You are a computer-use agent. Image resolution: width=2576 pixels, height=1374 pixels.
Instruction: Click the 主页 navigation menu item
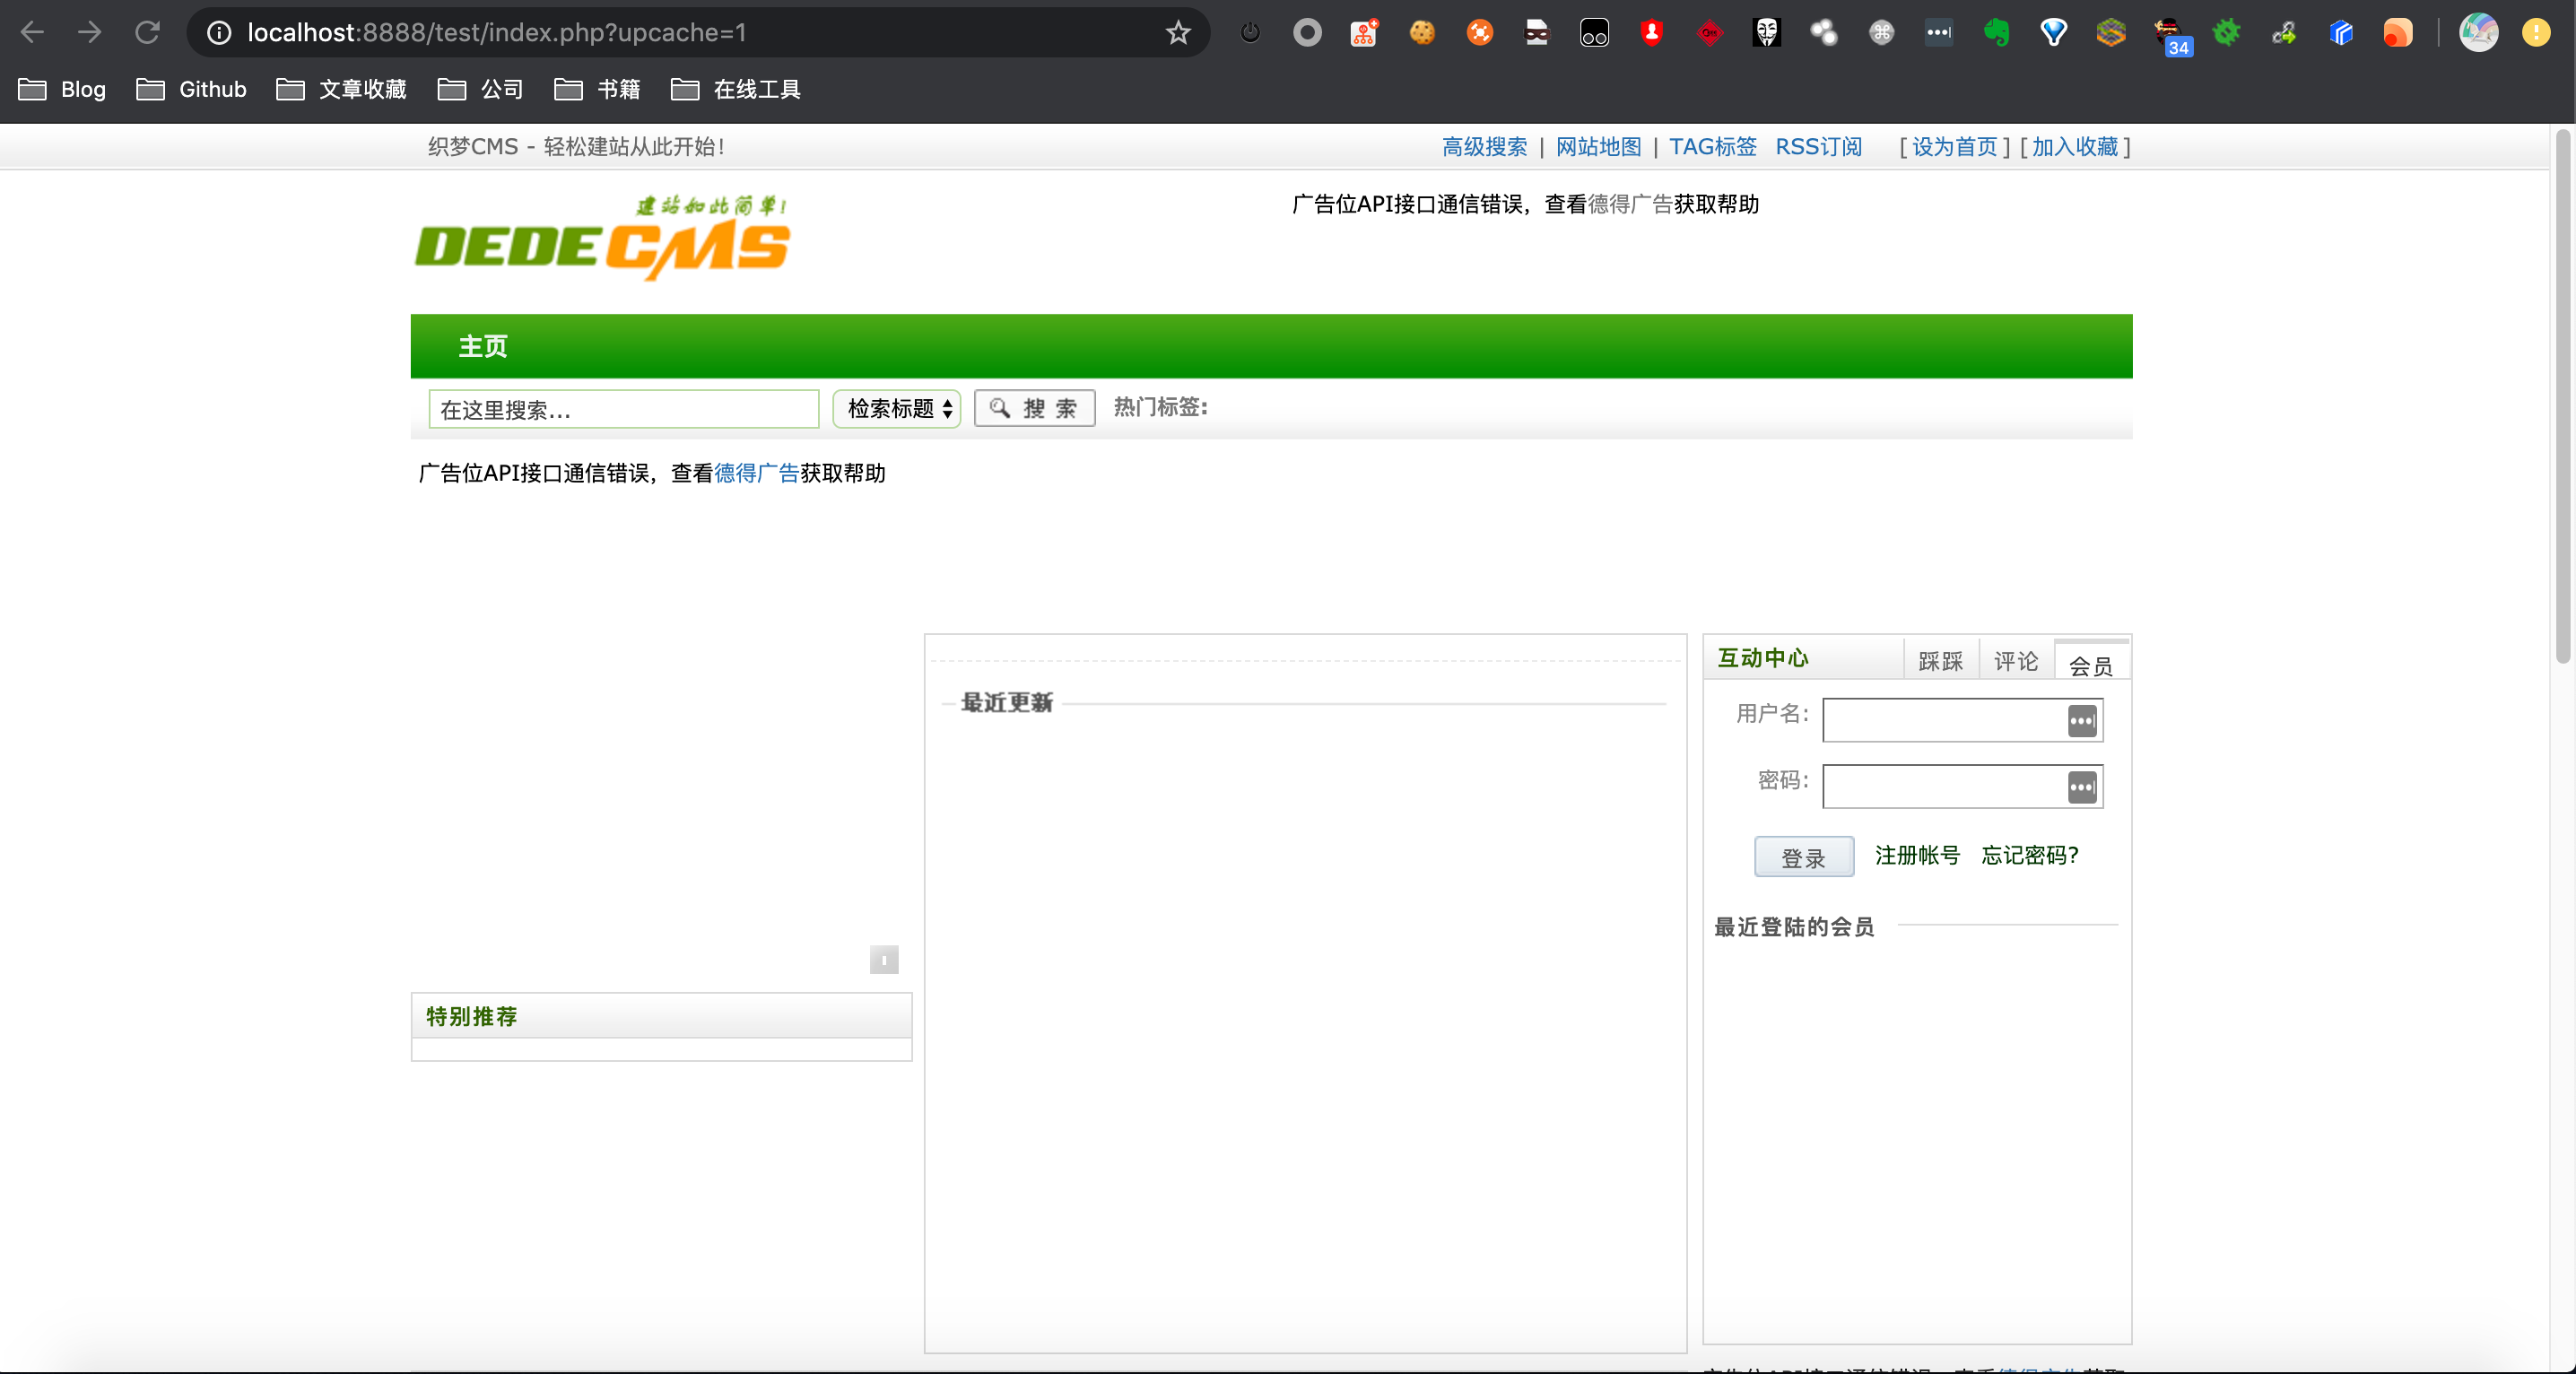(483, 346)
